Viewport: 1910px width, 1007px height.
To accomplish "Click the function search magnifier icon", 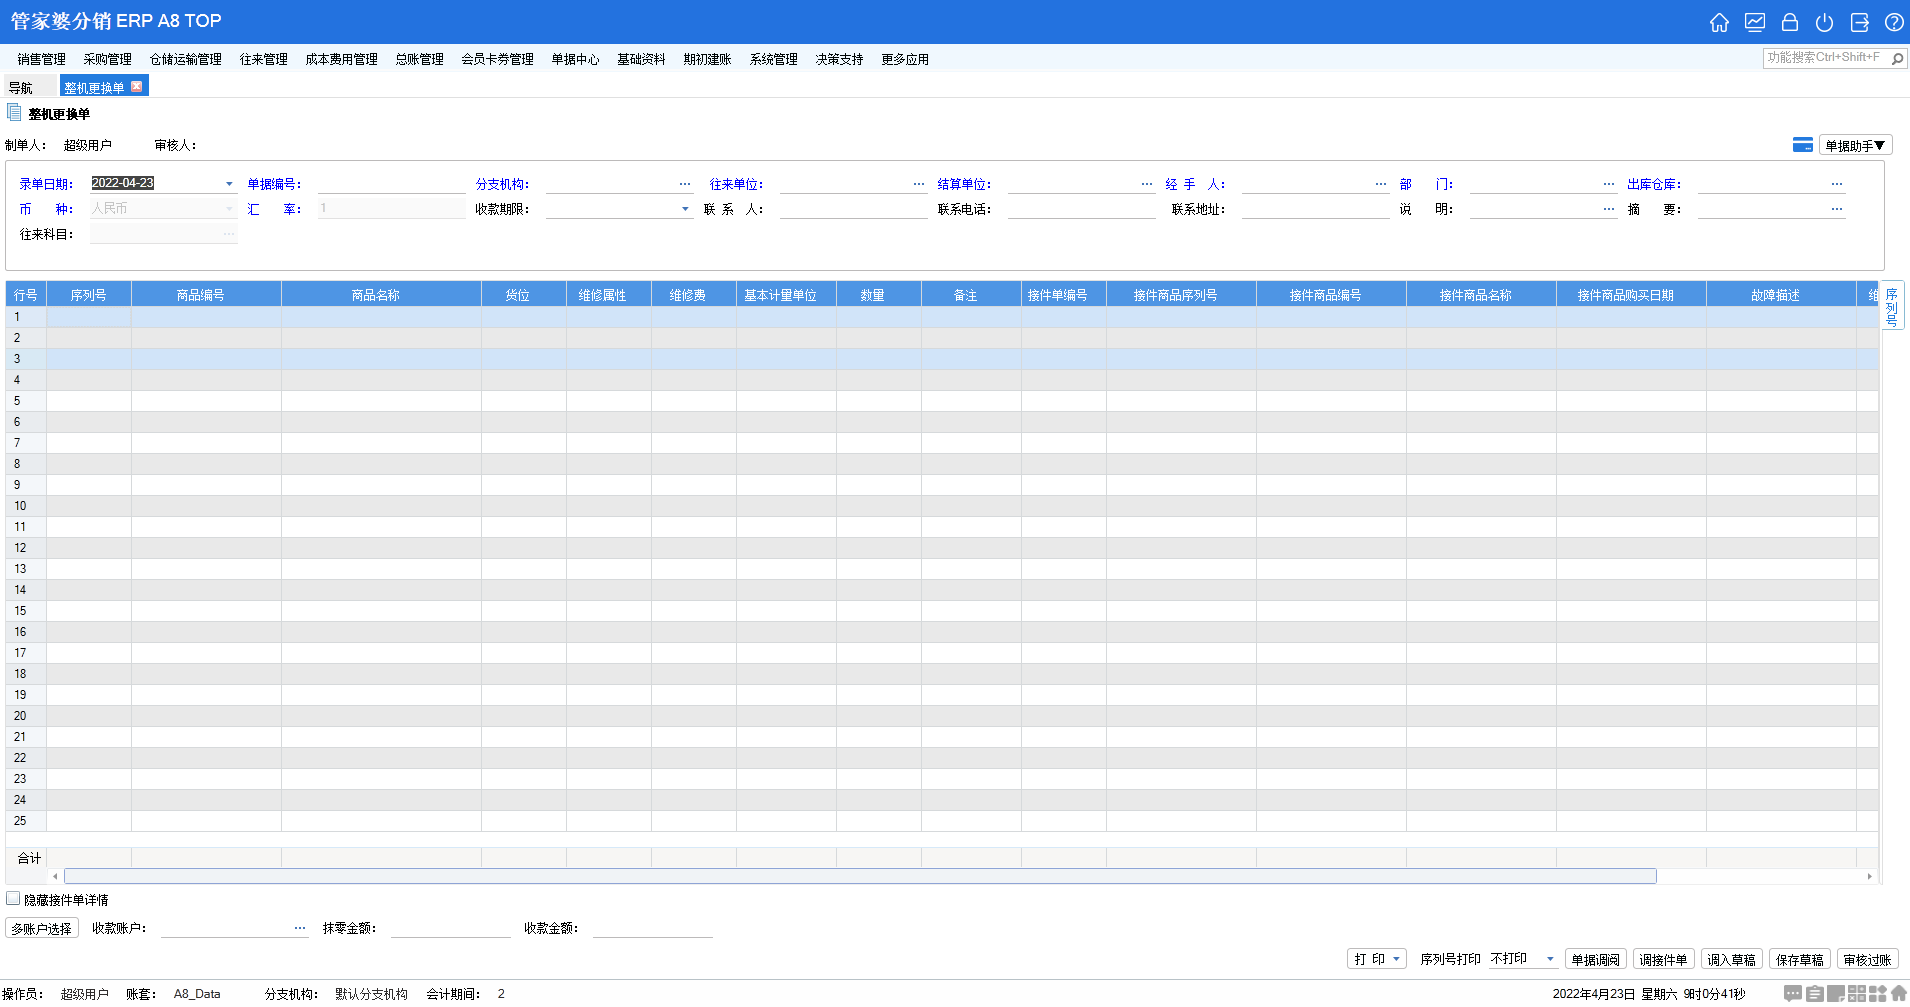I will coord(1897,59).
